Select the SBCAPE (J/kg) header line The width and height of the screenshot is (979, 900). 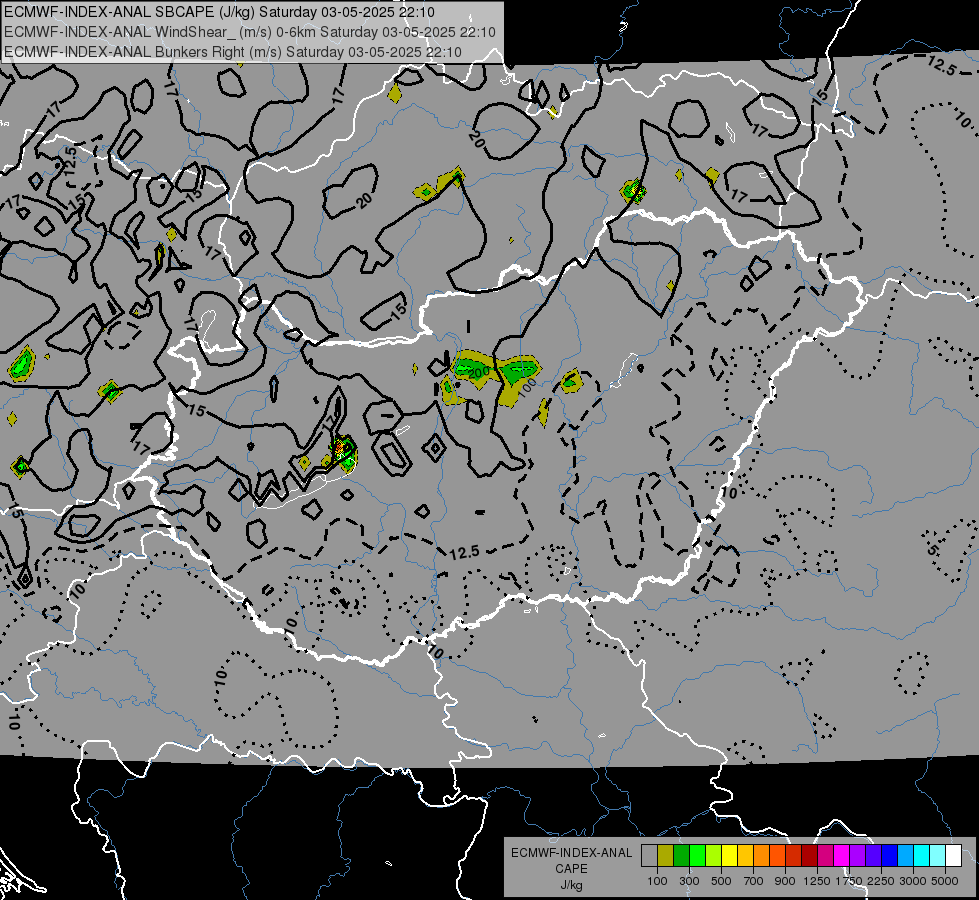point(220,12)
